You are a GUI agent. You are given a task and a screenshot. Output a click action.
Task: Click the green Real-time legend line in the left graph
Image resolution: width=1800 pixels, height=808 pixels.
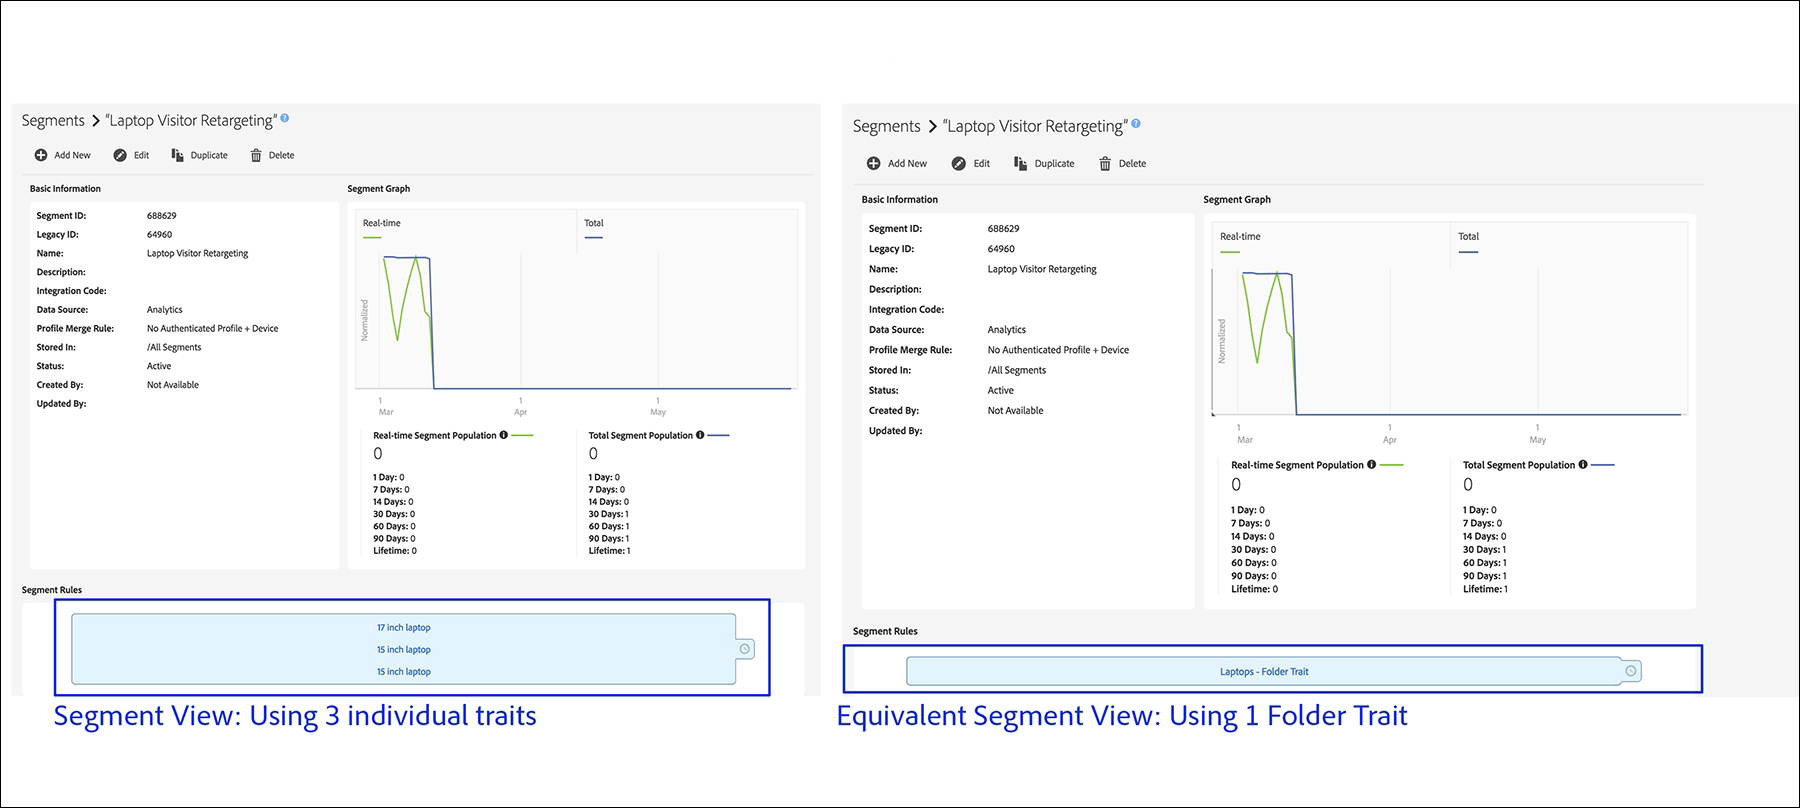point(372,238)
